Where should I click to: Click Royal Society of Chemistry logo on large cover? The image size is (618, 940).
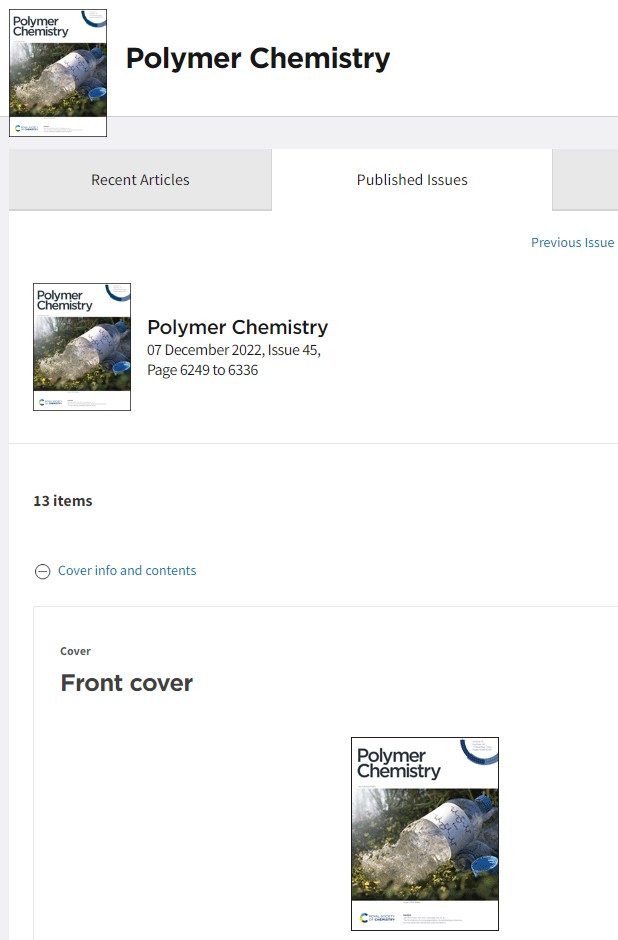pos(378,917)
